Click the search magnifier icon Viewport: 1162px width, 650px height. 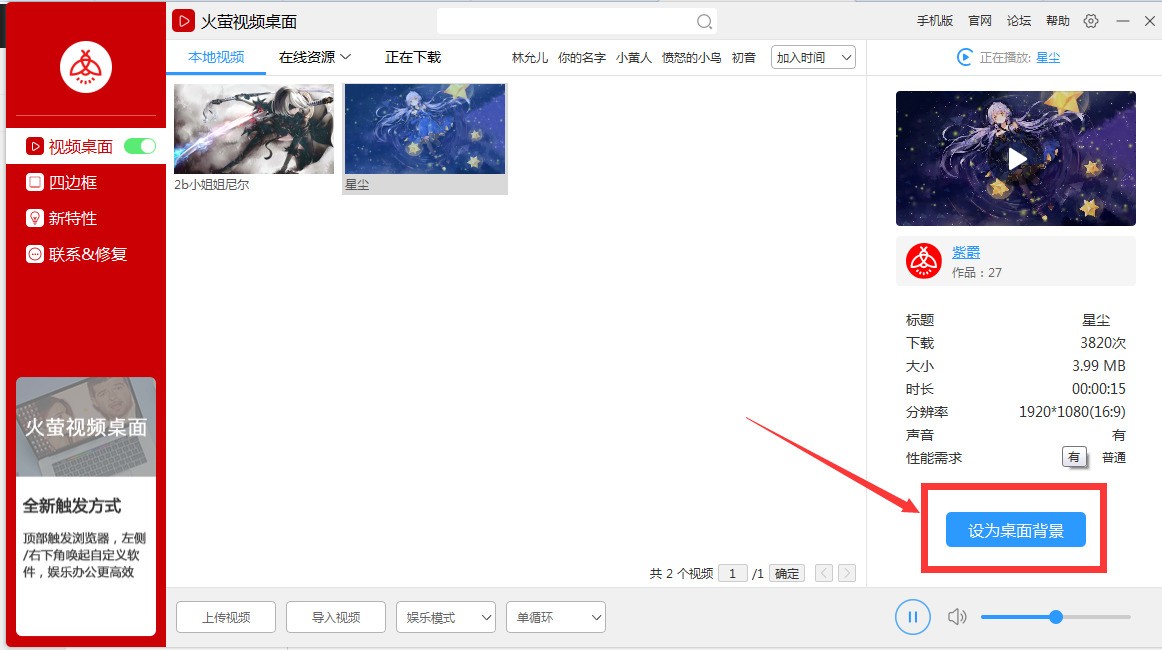[704, 20]
